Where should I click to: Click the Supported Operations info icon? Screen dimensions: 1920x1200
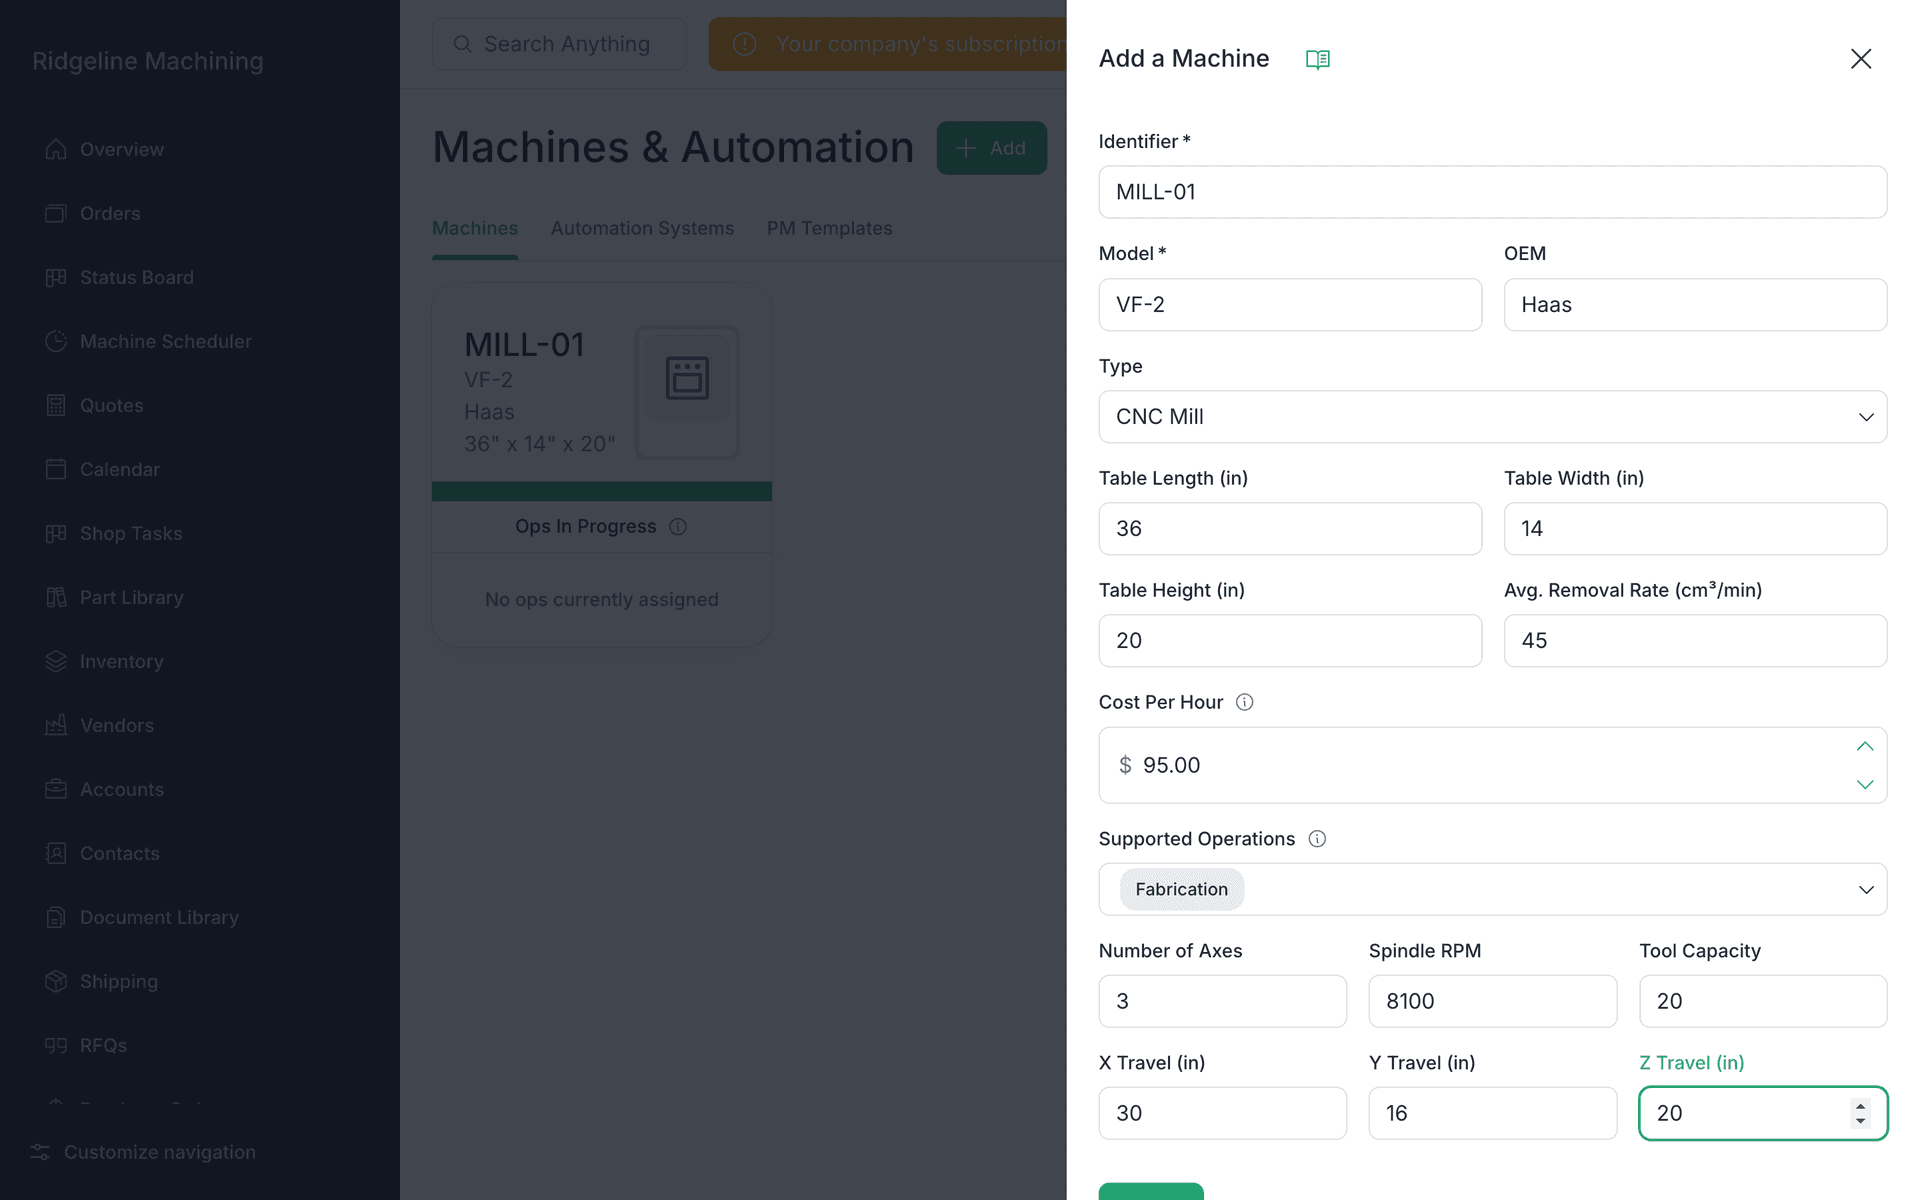click(1317, 839)
